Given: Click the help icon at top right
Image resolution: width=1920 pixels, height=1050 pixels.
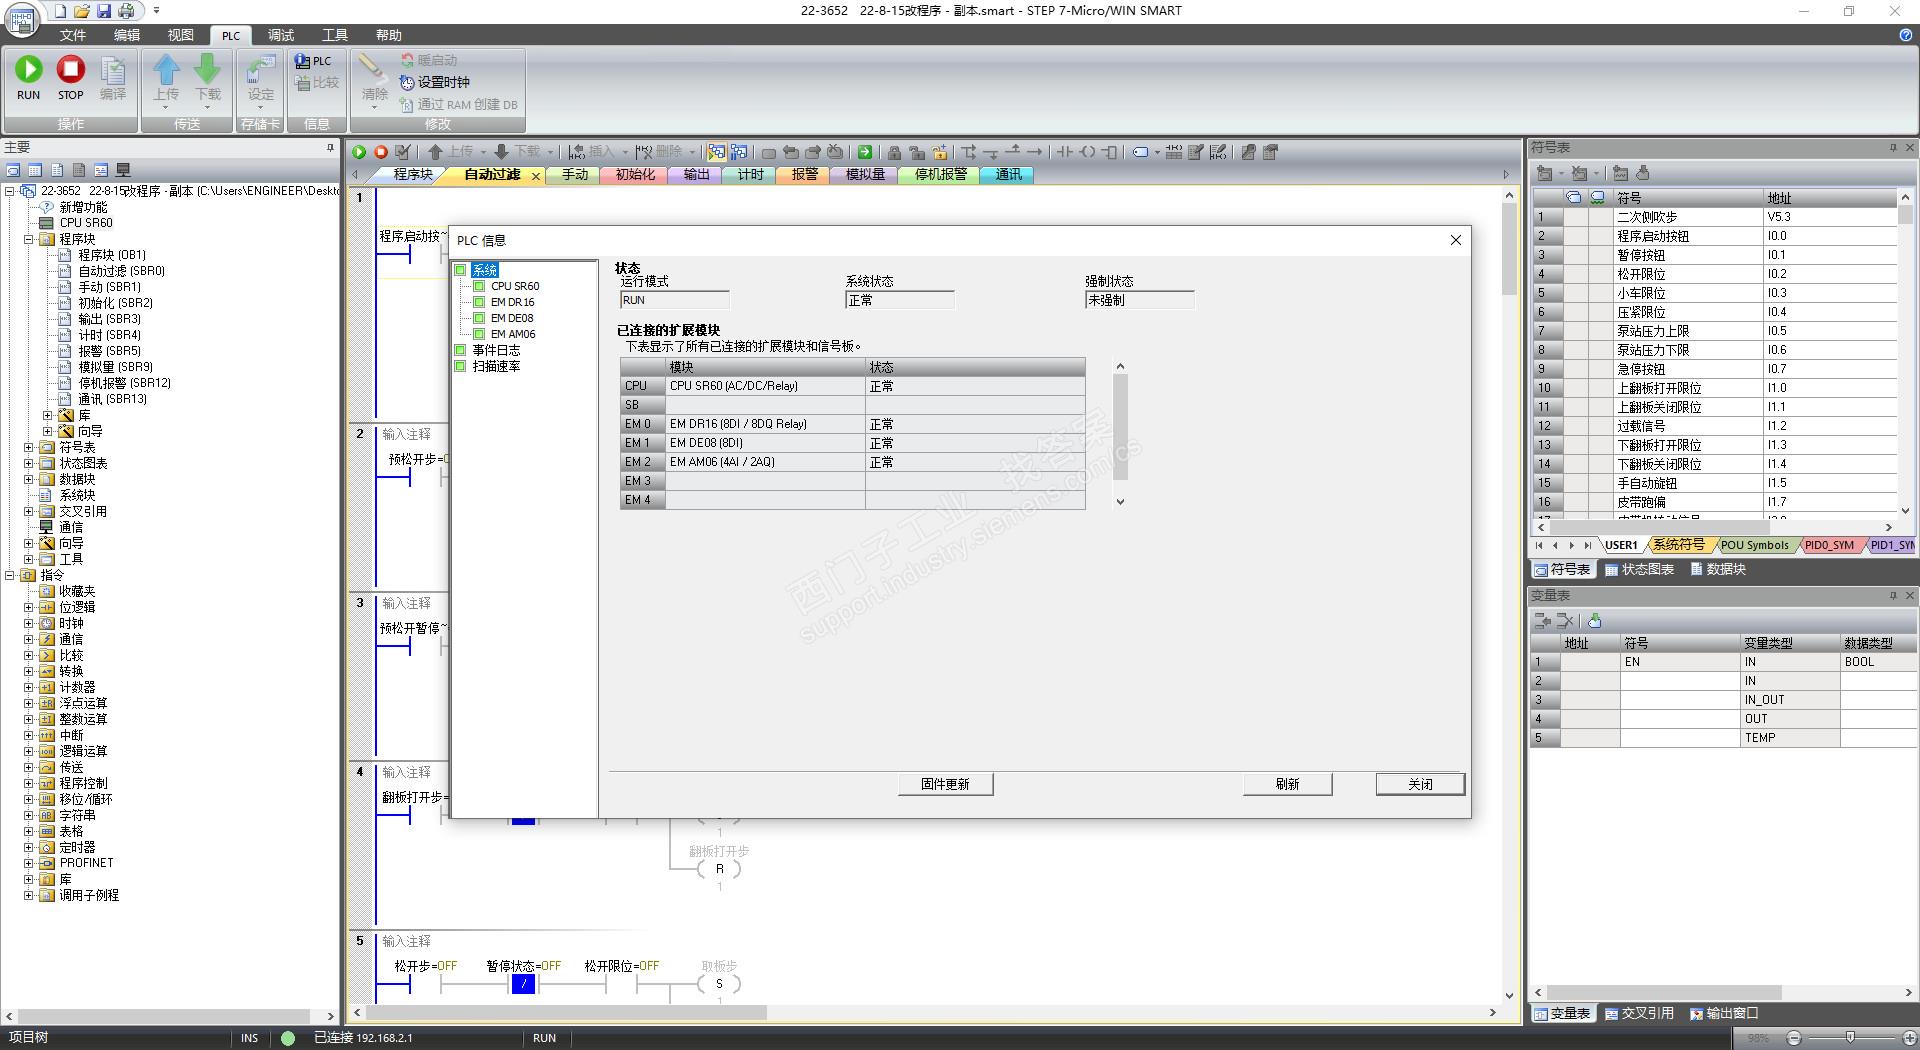Looking at the screenshot, I should point(1905,35).
